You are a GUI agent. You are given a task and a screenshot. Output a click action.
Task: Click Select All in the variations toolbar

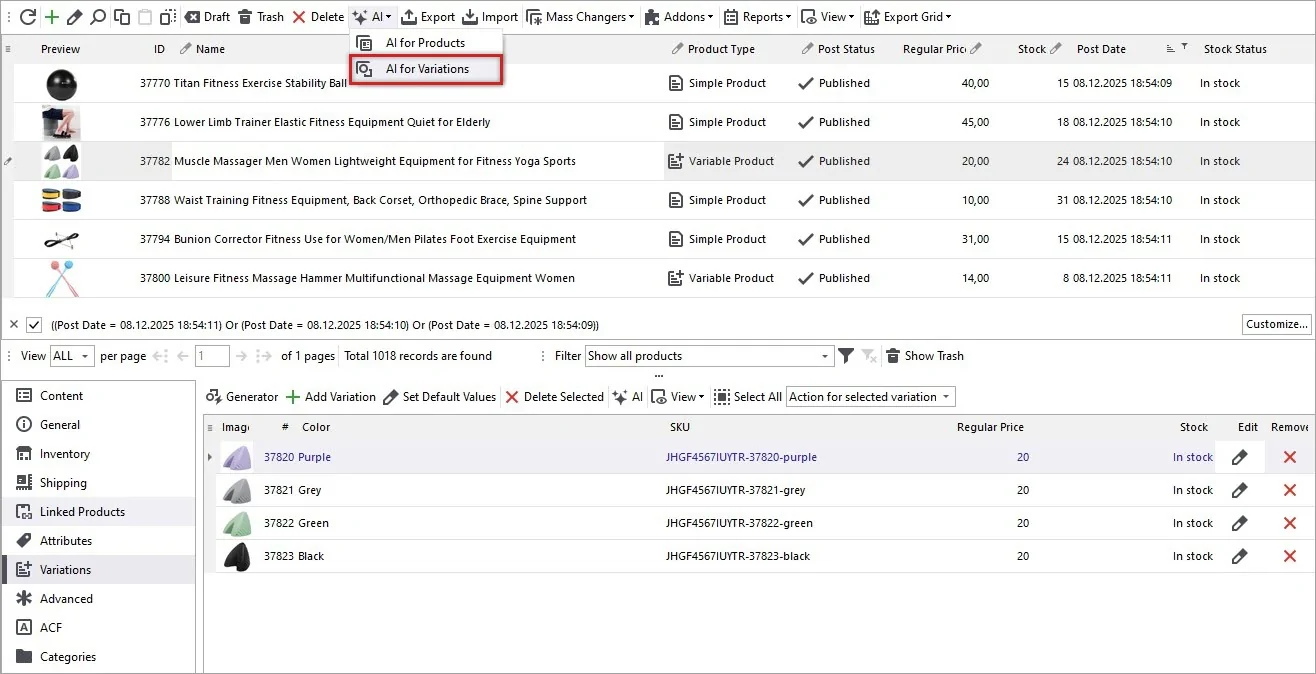pyautogui.click(x=748, y=396)
